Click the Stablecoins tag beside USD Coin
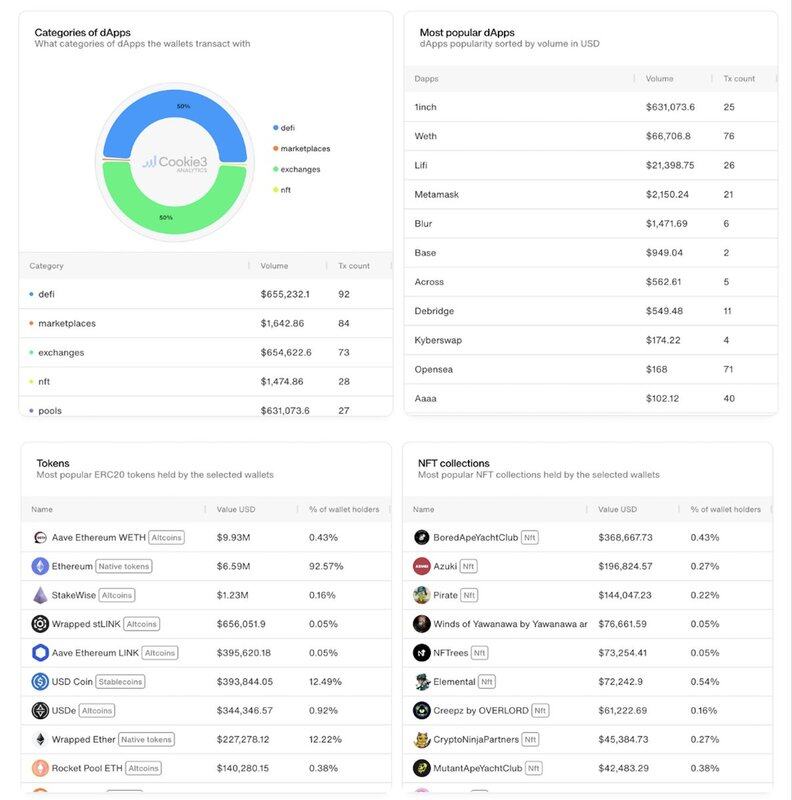 (120, 682)
